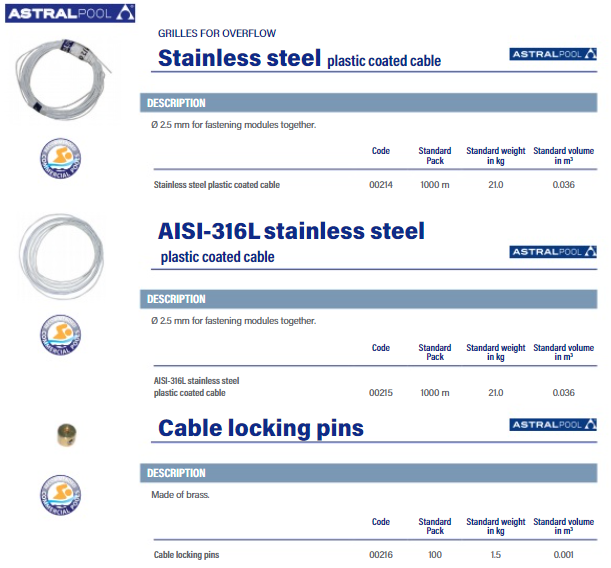Viewport: 611px width, 568px height.
Task: Click '1000 m' pack value for code 00214
Action: [x=434, y=185]
